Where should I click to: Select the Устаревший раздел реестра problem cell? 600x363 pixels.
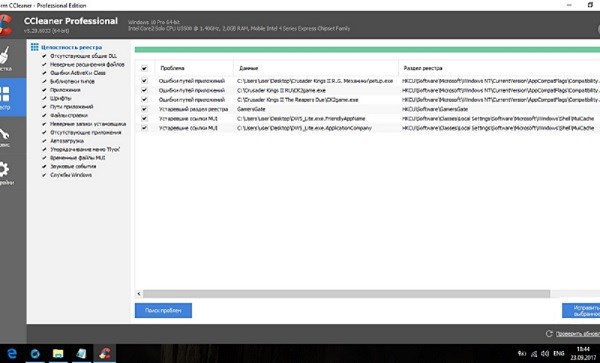tap(193, 109)
